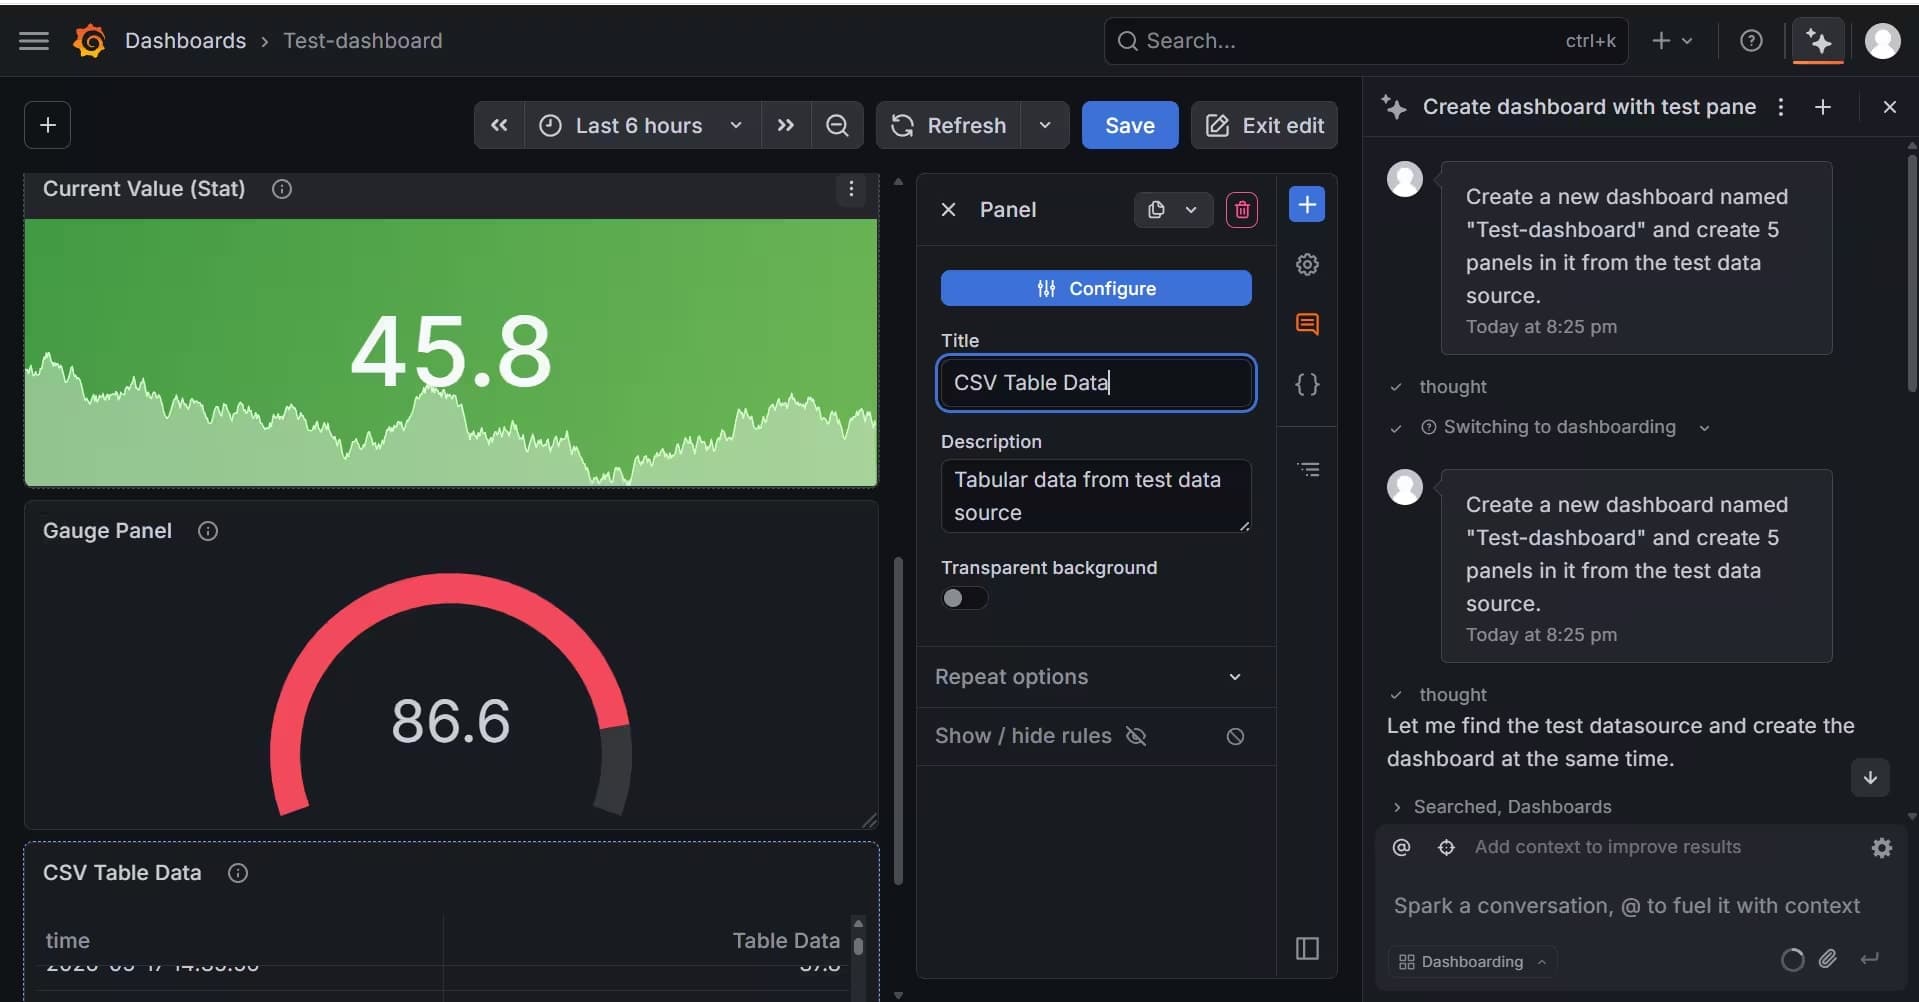Click the Show / hide rules disabled circle icon
This screenshot has width=1919, height=1002.
[x=1236, y=737]
